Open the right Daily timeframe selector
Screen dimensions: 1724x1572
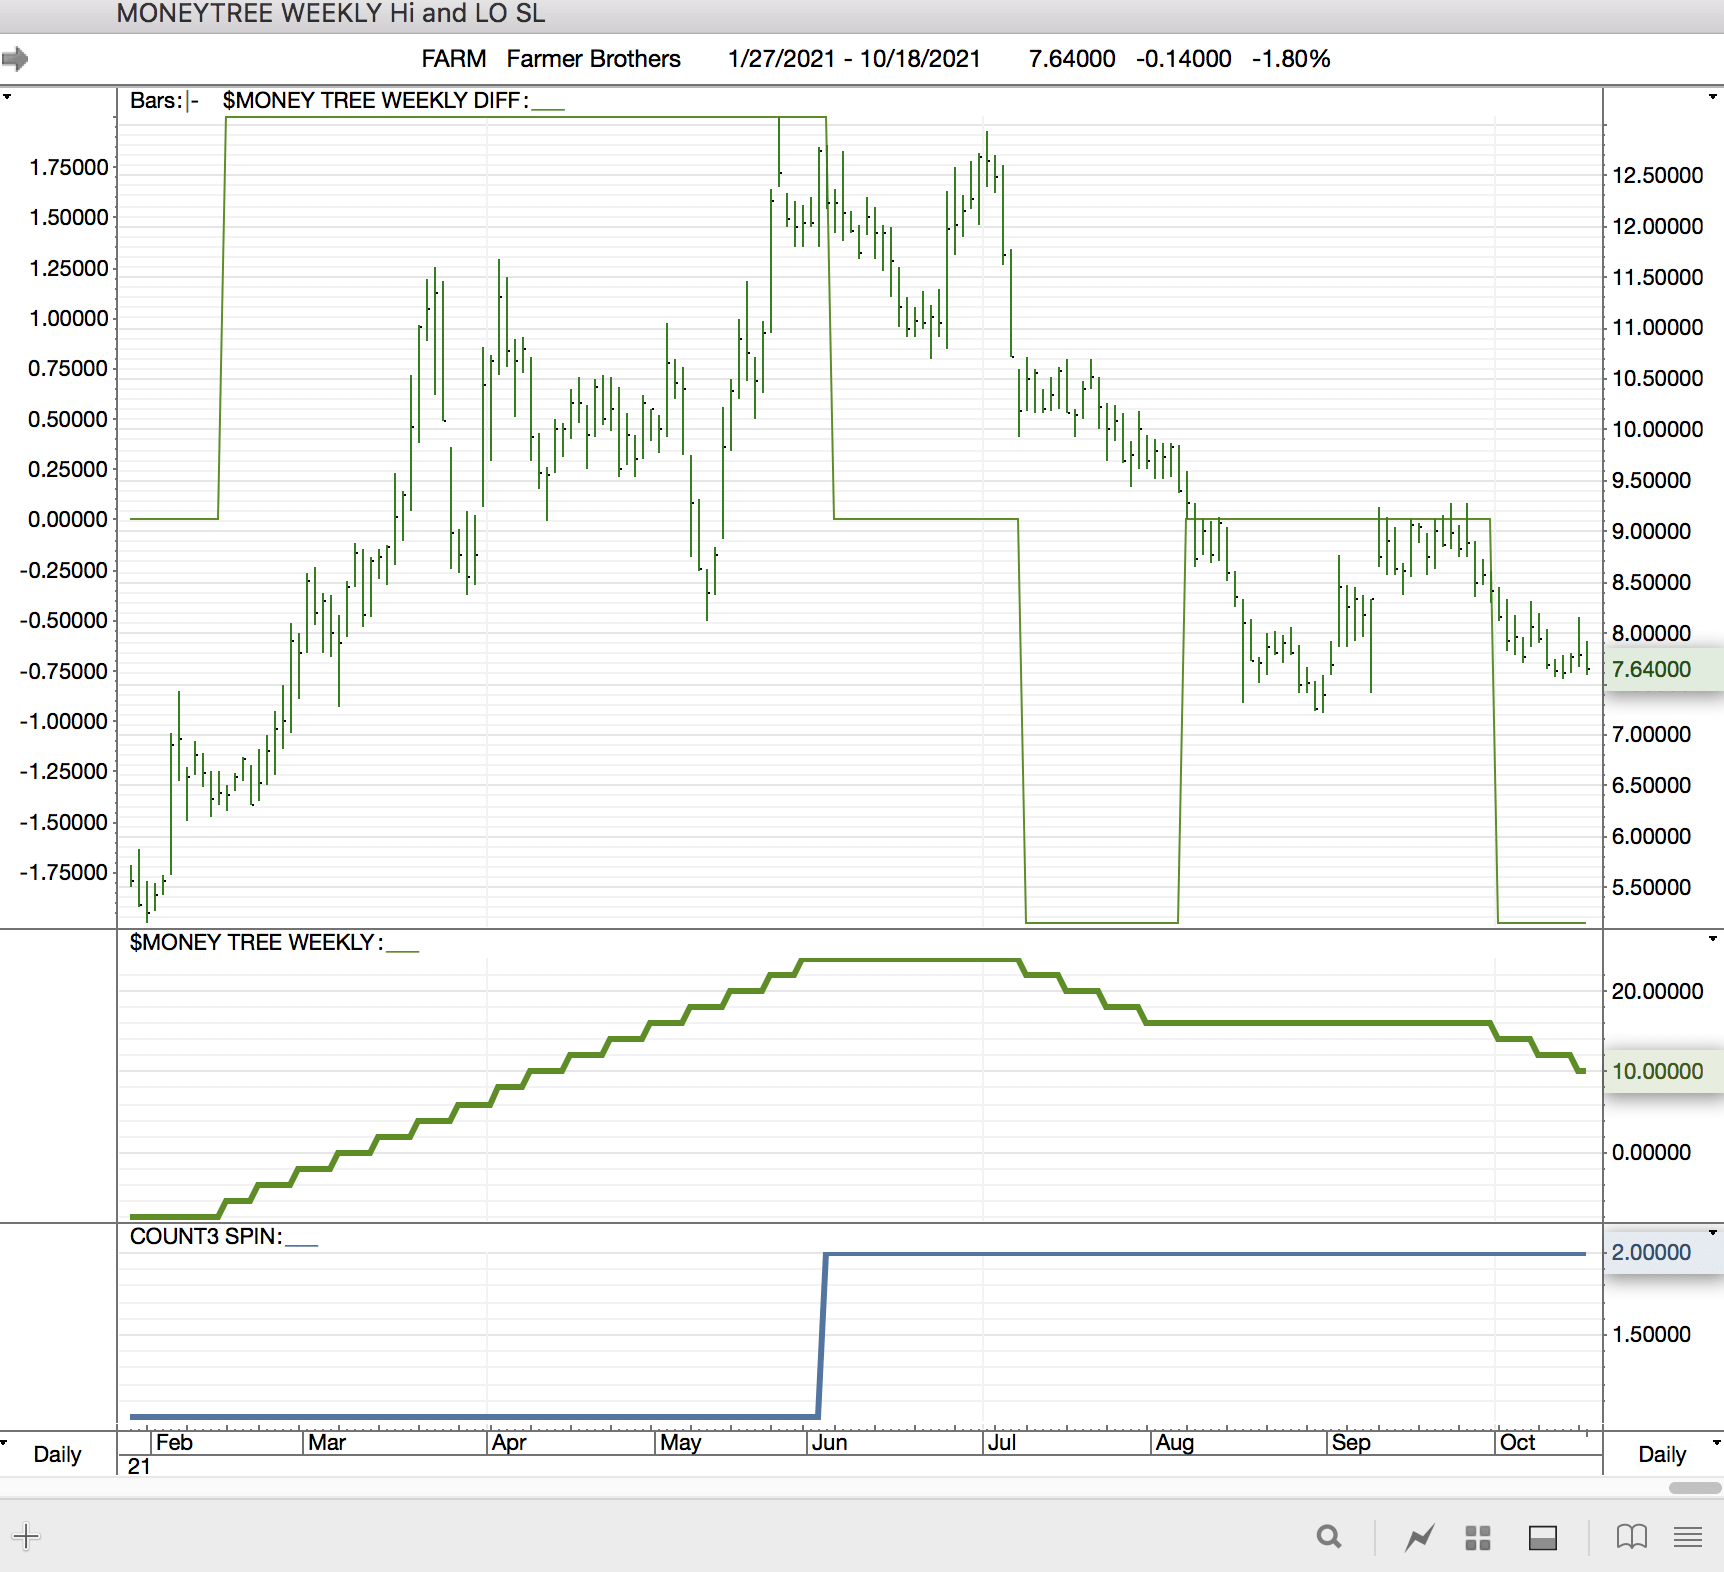click(1662, 1454)
